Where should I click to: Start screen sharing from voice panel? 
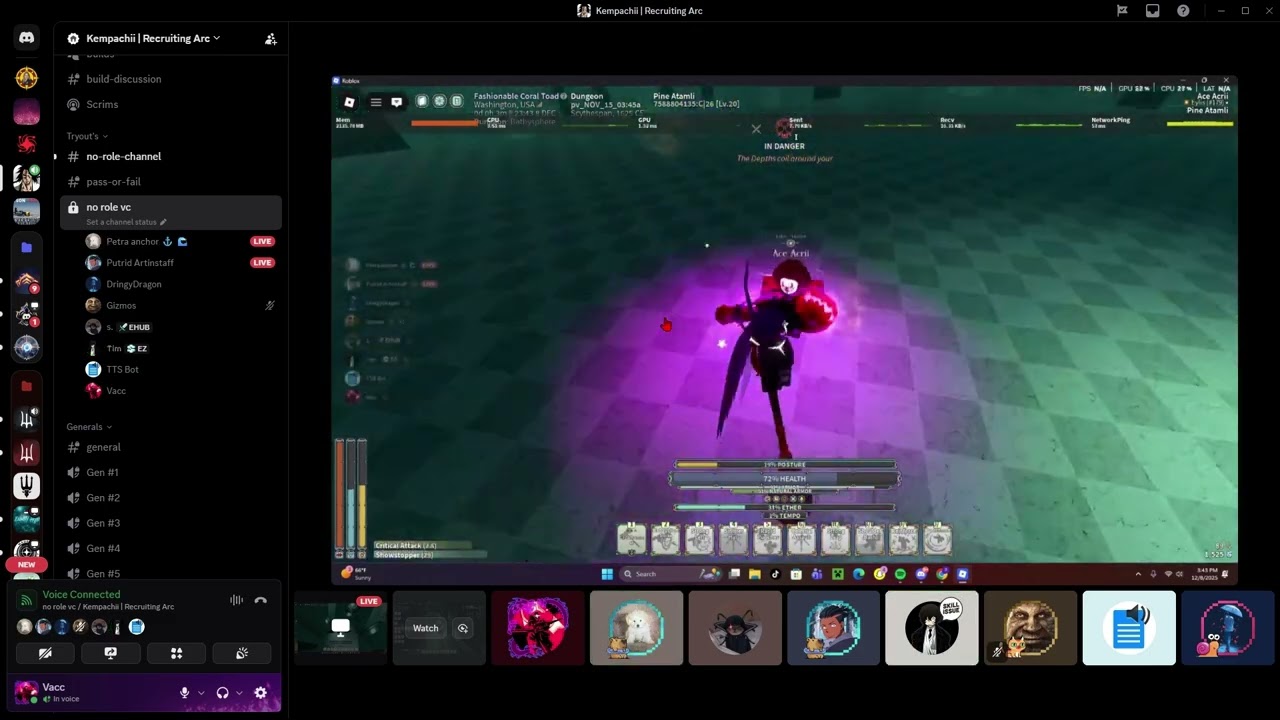(111, 653)
